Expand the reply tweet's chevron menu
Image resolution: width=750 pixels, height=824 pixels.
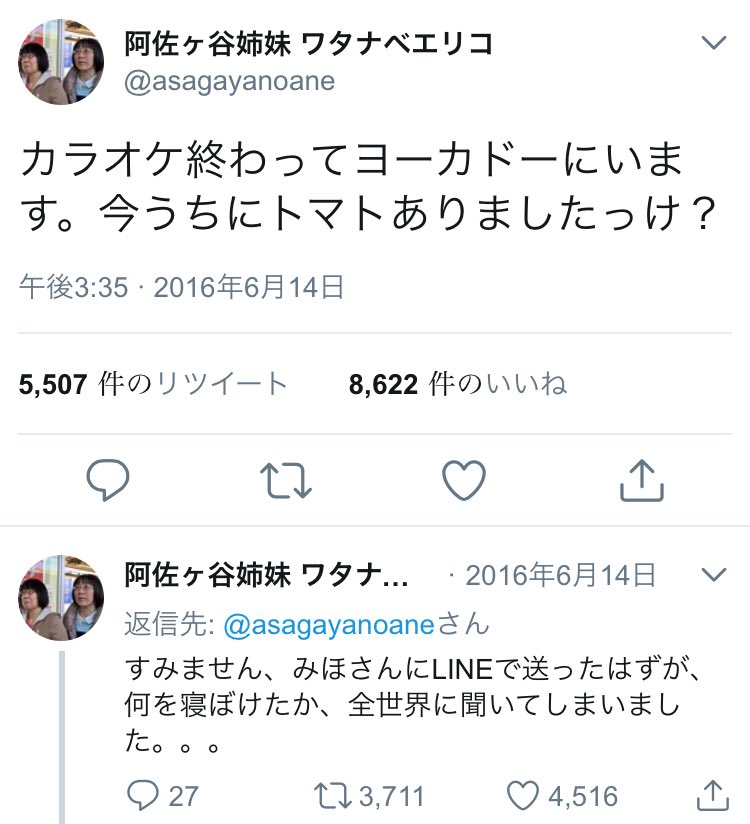(x=712, y=575)
